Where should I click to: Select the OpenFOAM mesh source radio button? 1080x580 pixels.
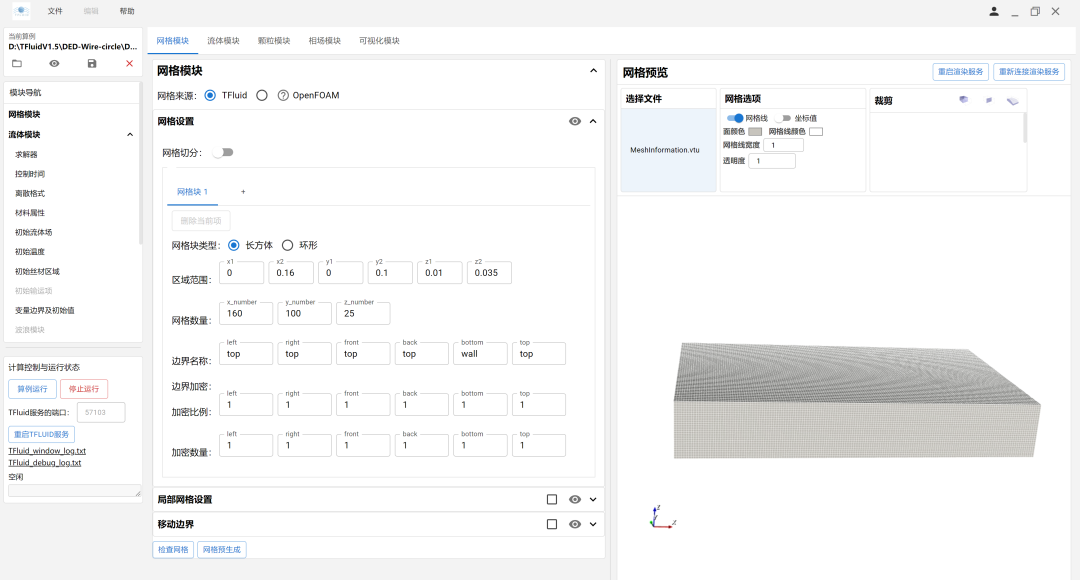(x=262, y=95)
